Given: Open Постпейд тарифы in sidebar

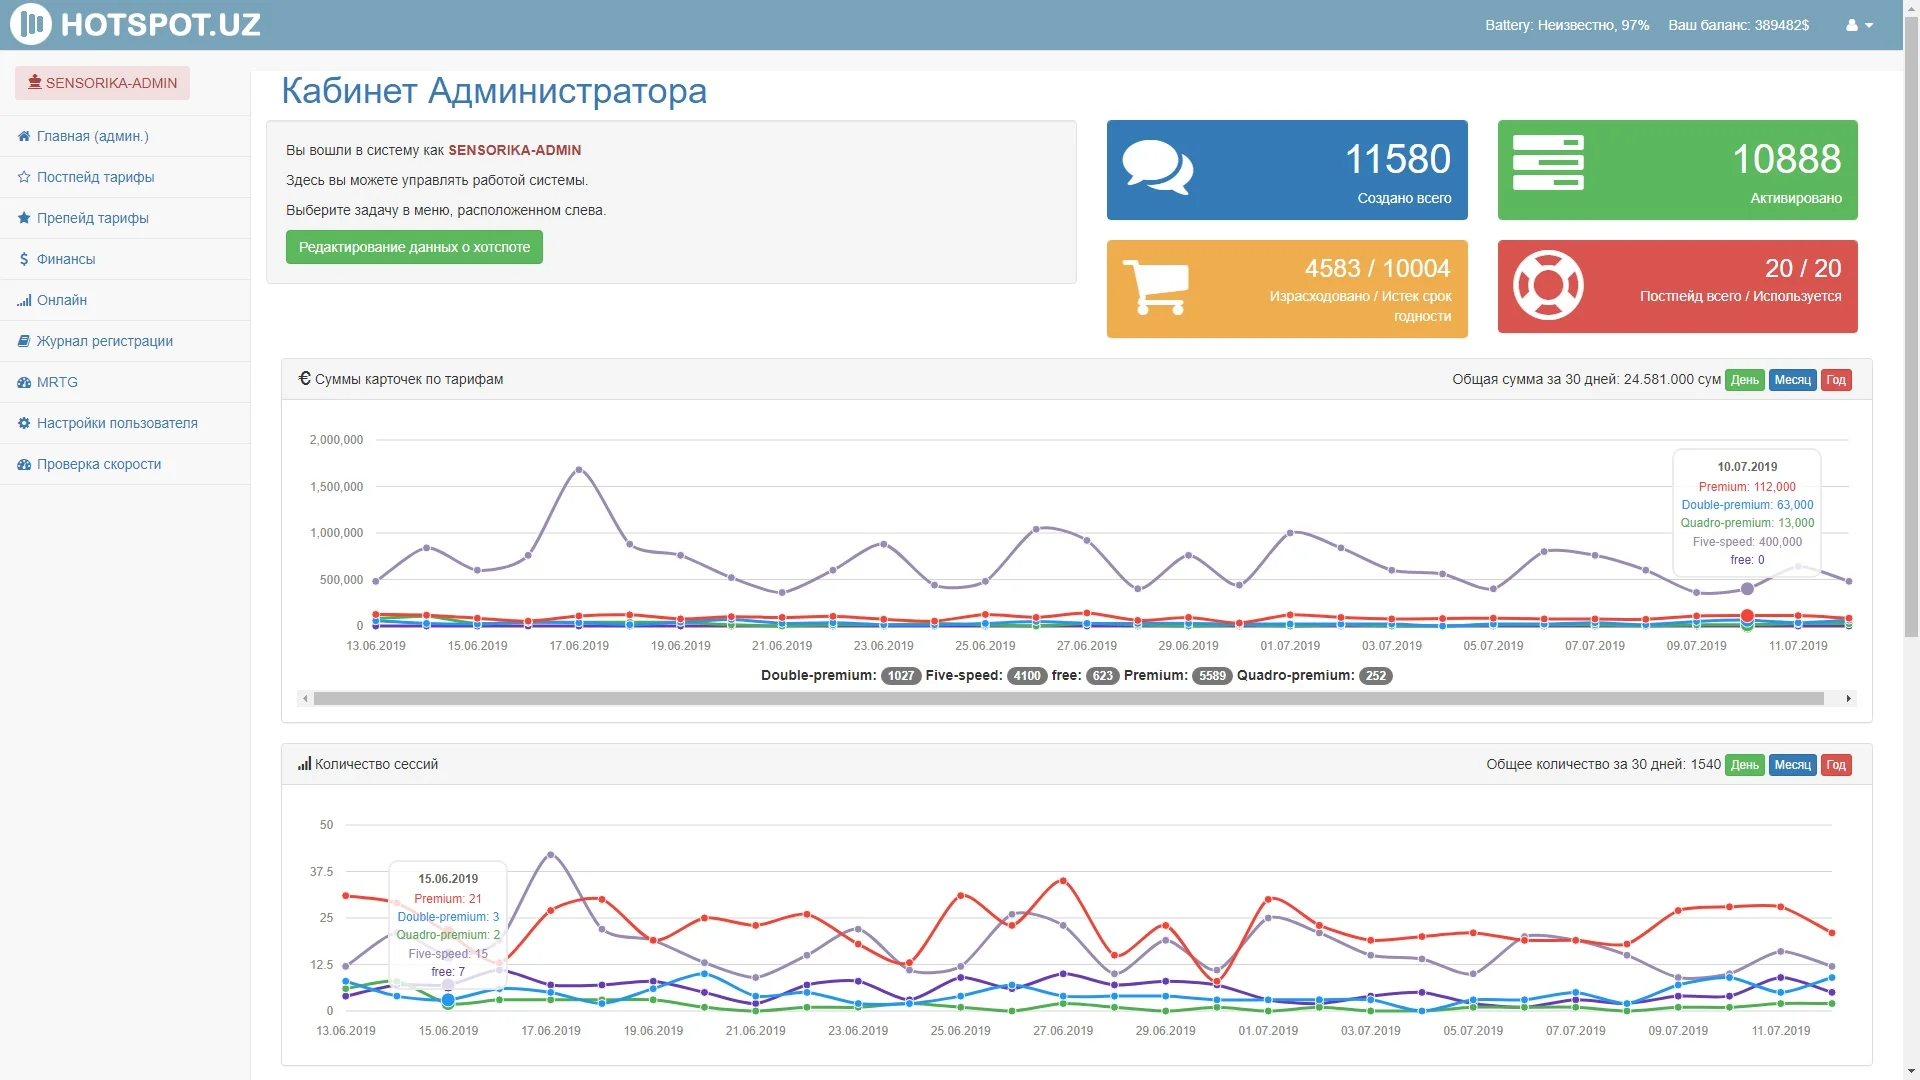Looking at the screenshot, I should (95, 177).
